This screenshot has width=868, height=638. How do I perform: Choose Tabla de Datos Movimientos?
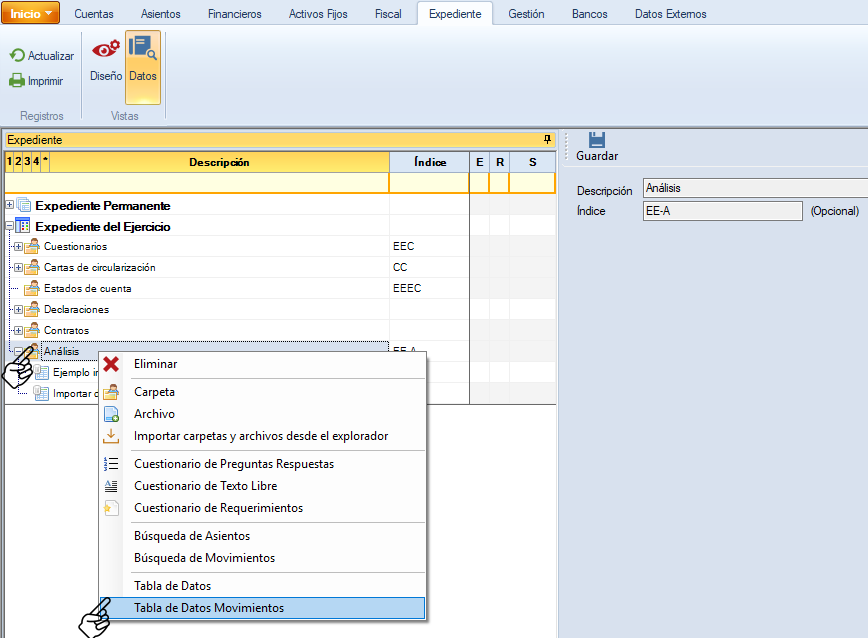208,608
